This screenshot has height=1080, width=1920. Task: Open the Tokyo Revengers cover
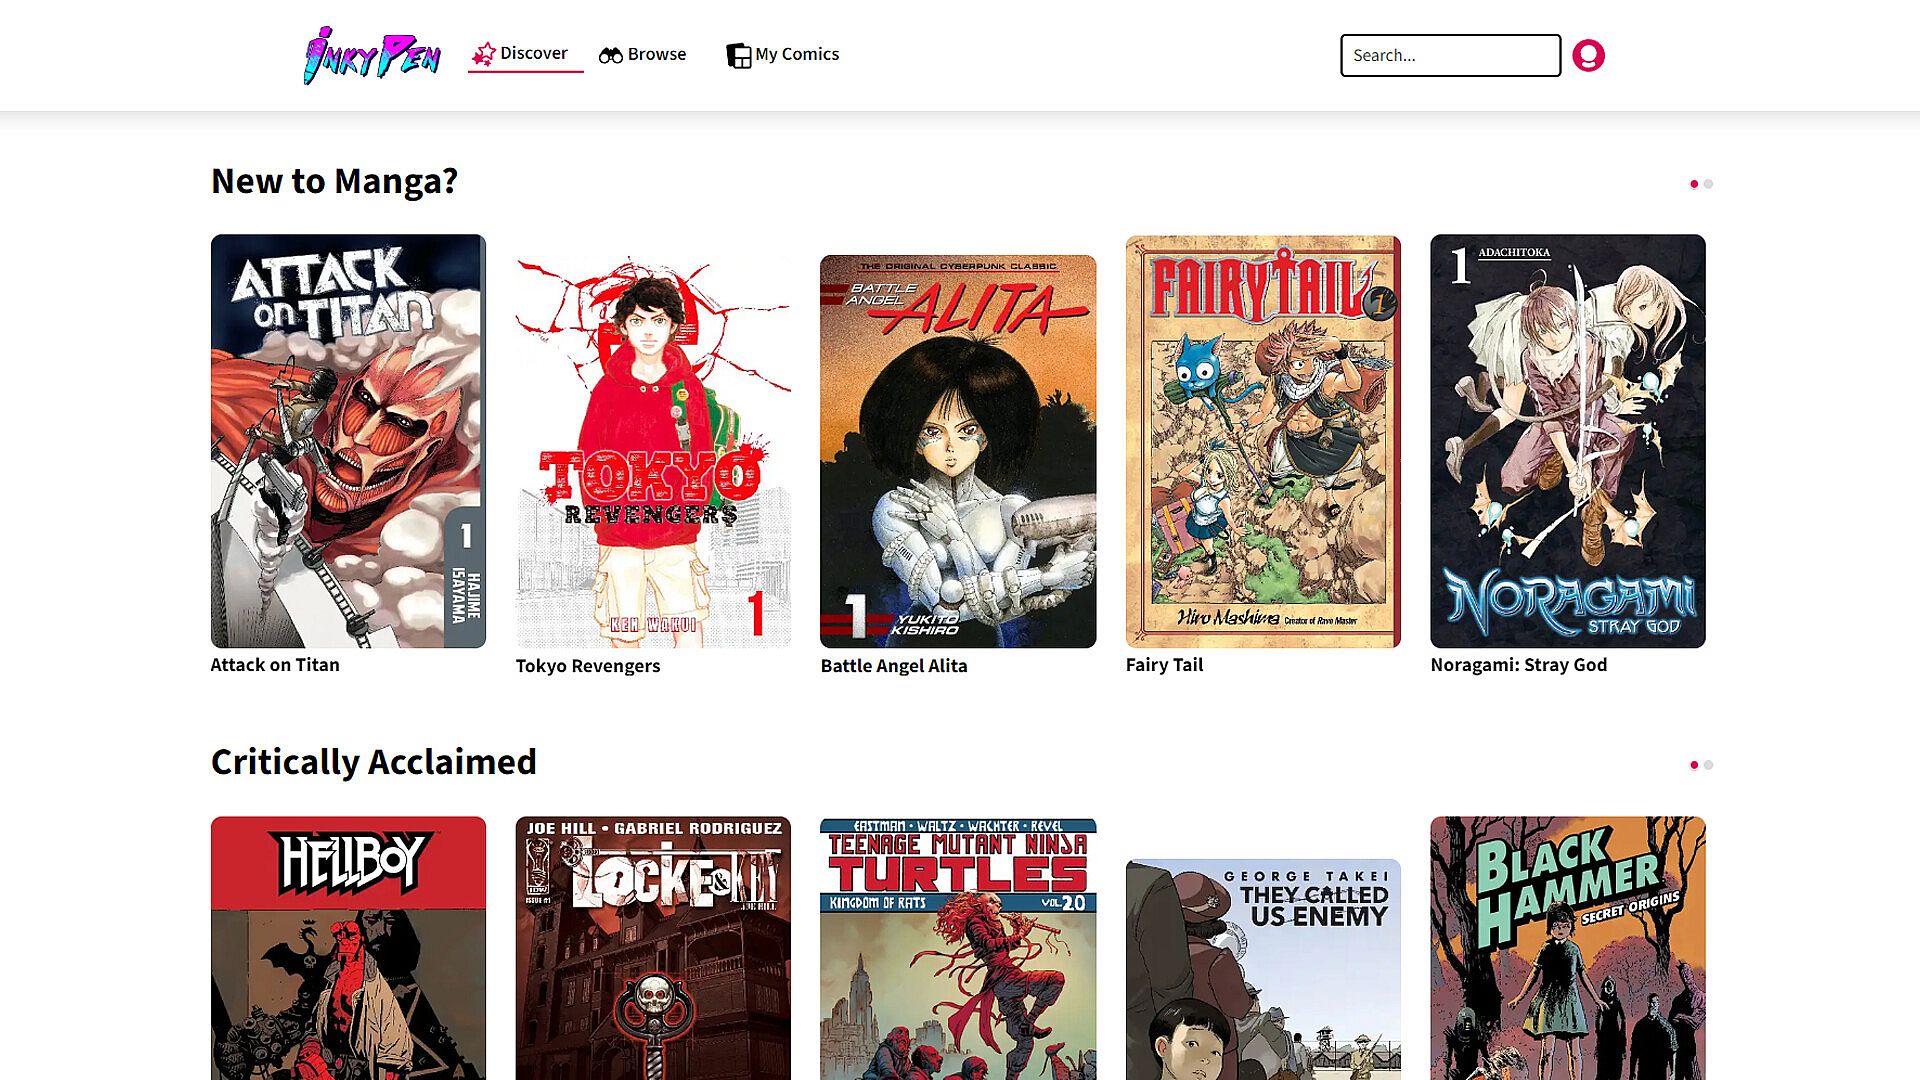653,451
